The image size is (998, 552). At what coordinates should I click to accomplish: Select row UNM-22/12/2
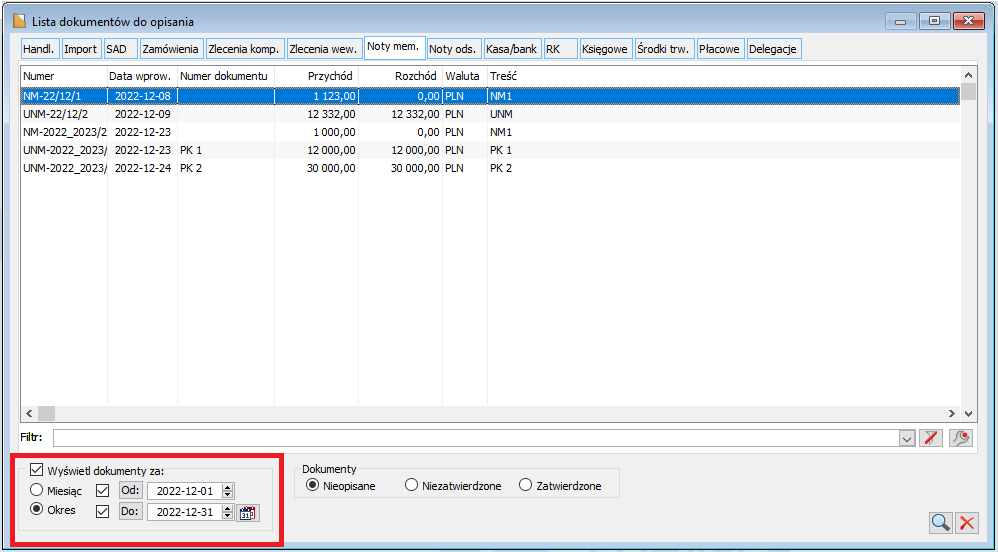[x=490, y=114]
